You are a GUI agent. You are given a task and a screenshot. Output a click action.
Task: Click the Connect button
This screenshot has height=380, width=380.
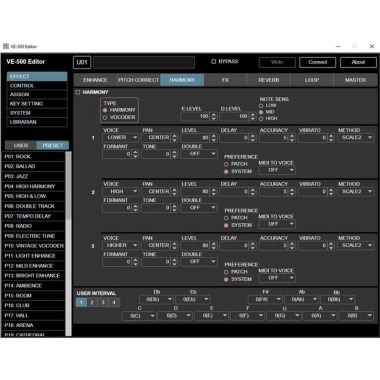coord(318,62)
